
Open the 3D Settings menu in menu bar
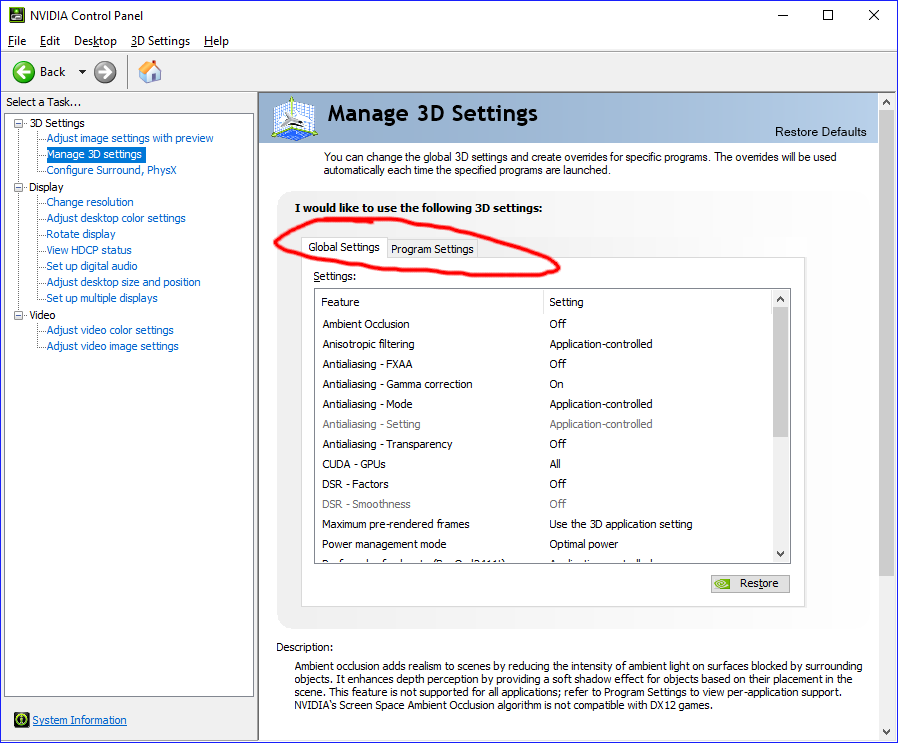(160, 41)
